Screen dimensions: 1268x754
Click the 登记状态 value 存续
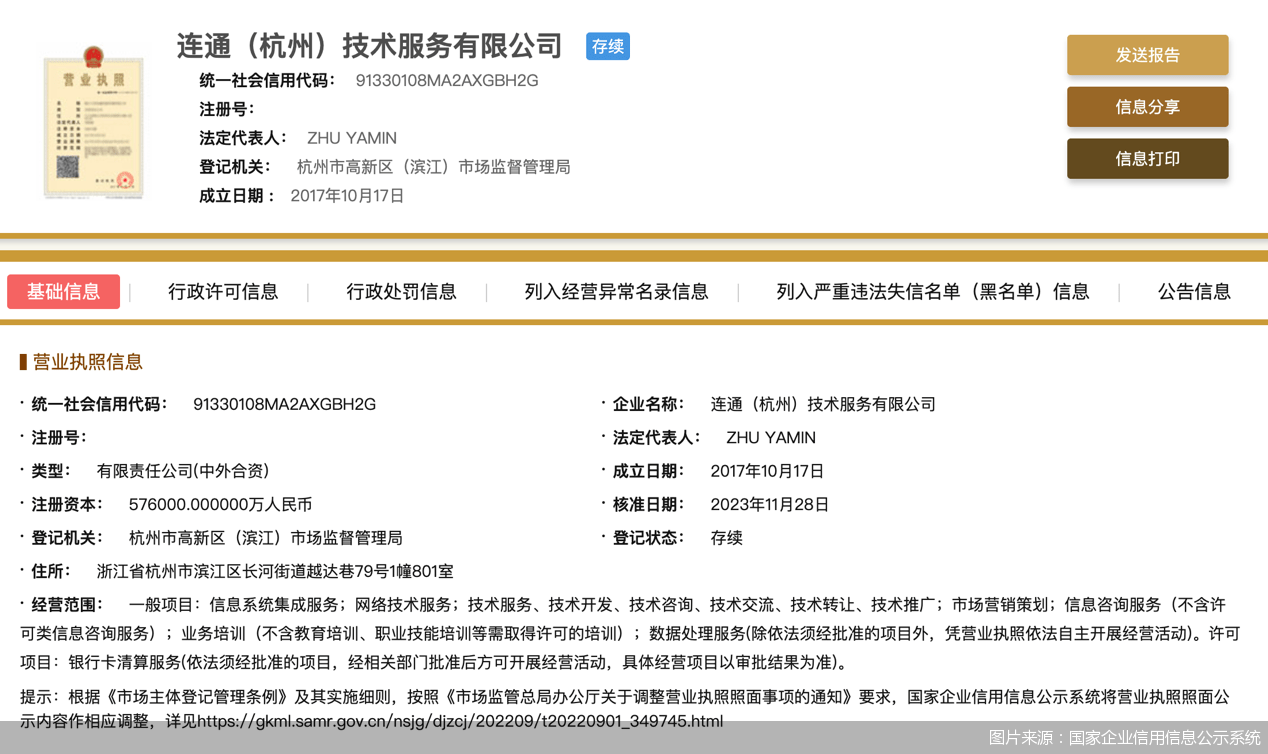[726, 538]
